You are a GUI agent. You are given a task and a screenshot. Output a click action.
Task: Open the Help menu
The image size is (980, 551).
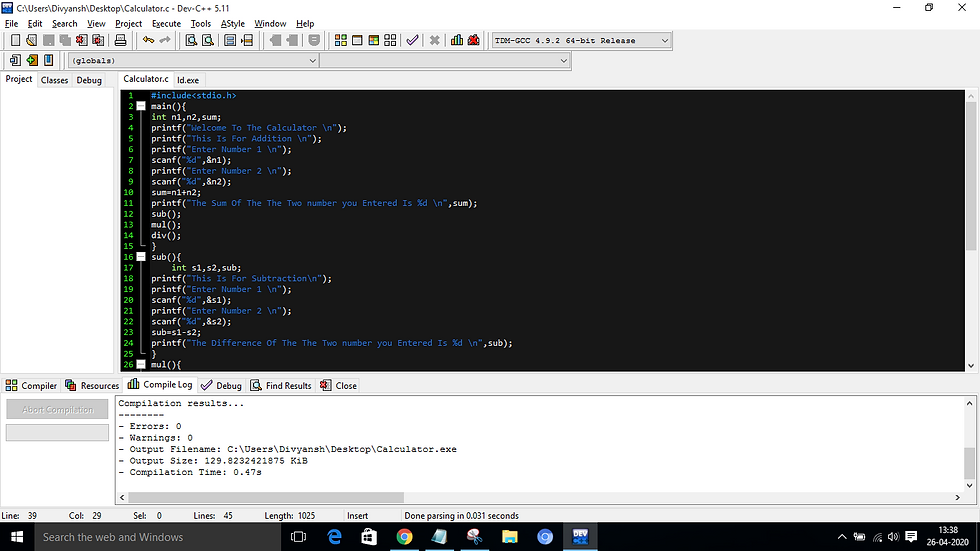point(305,24)
